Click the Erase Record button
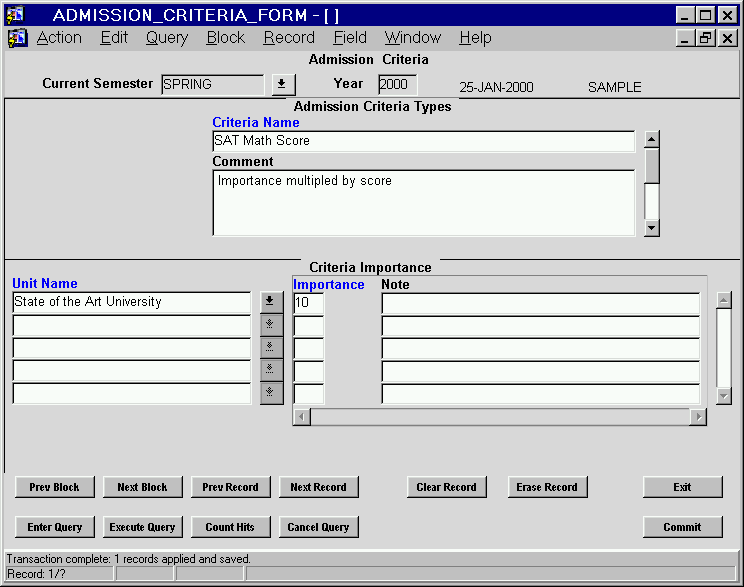 547,487
